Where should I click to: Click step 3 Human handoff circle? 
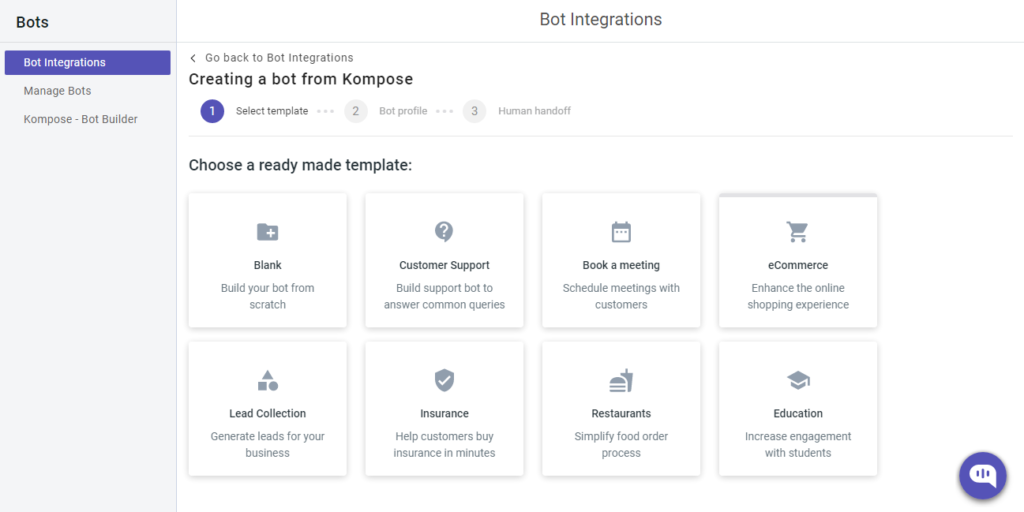point(475,111)
